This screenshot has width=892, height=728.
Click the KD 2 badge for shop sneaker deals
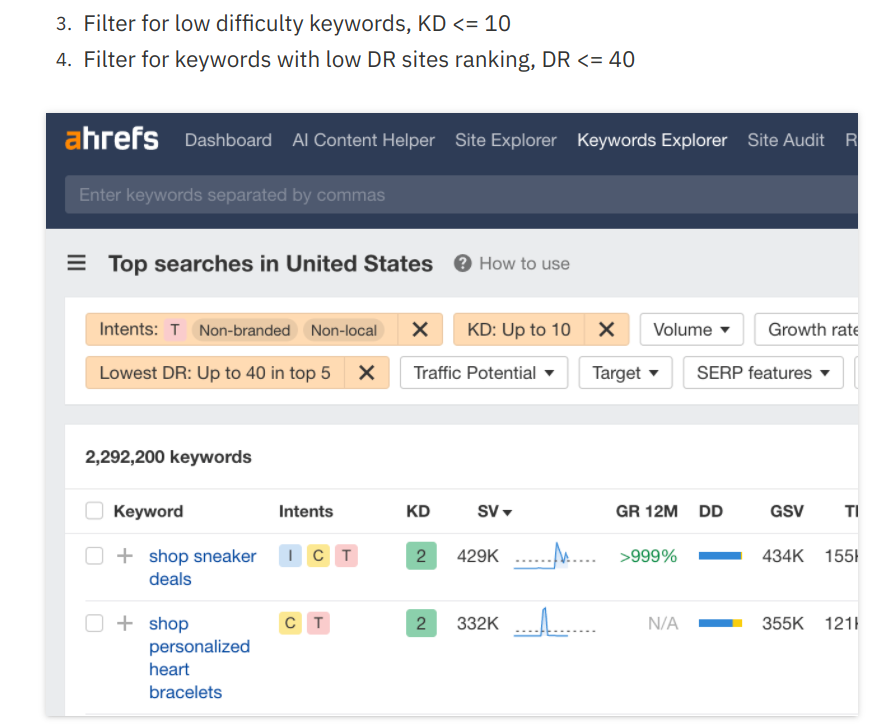(x=421, y=556)
